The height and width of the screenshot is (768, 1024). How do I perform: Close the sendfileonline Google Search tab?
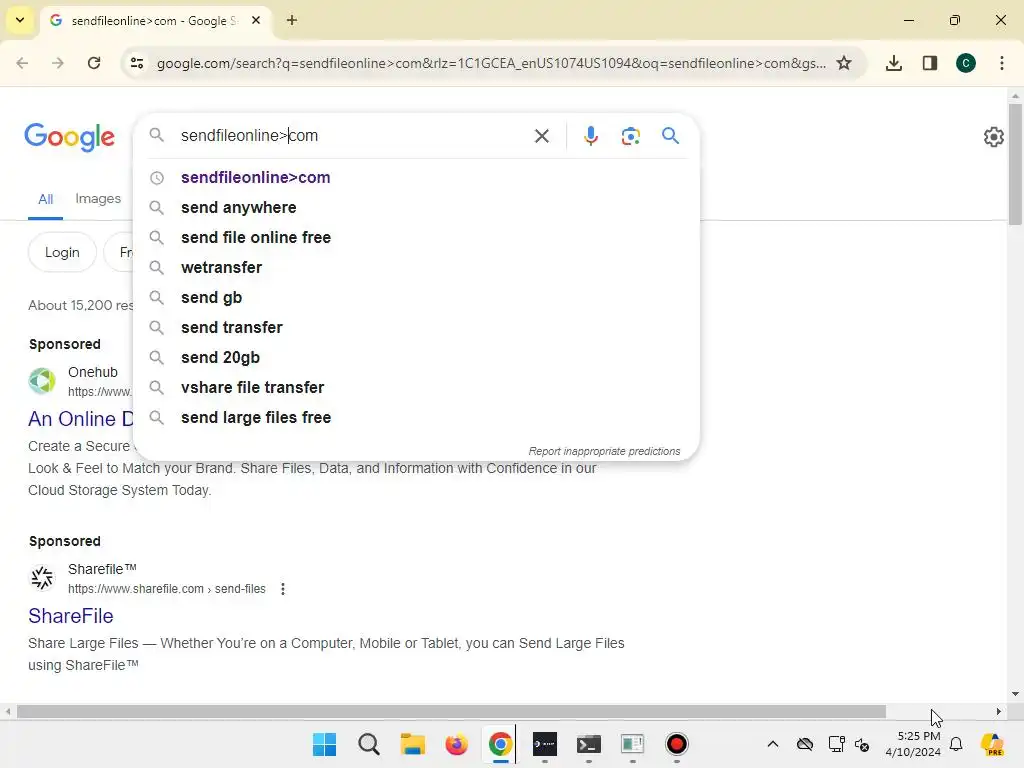(256, 20)
